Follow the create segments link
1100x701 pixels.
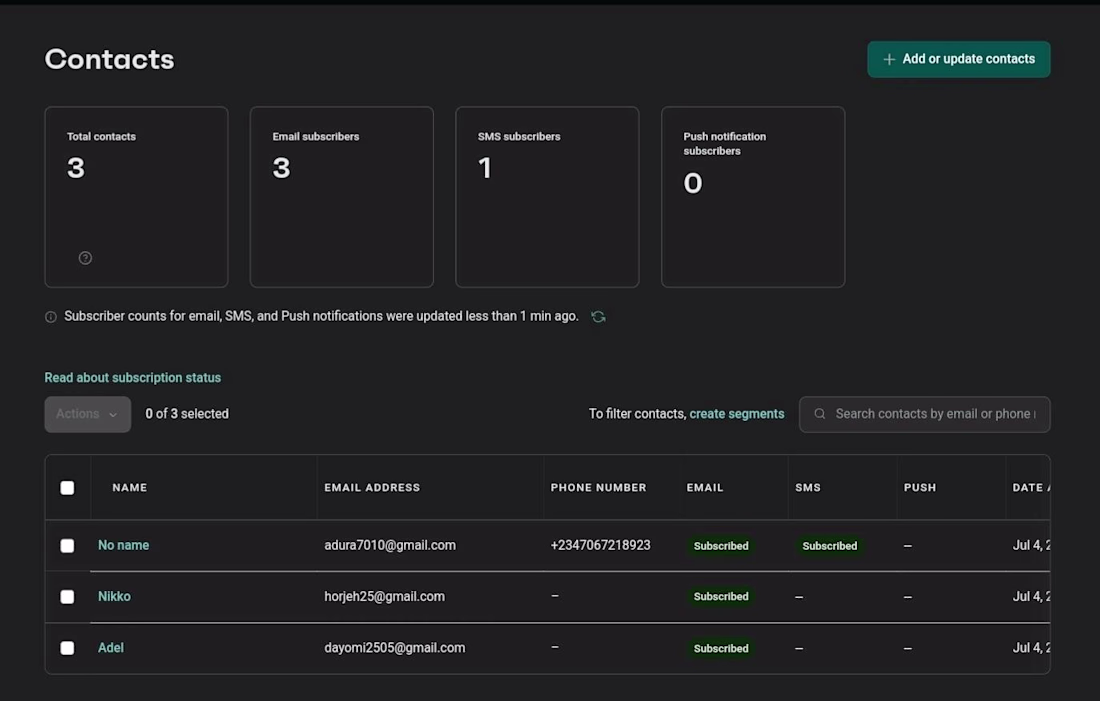(736, 414)
